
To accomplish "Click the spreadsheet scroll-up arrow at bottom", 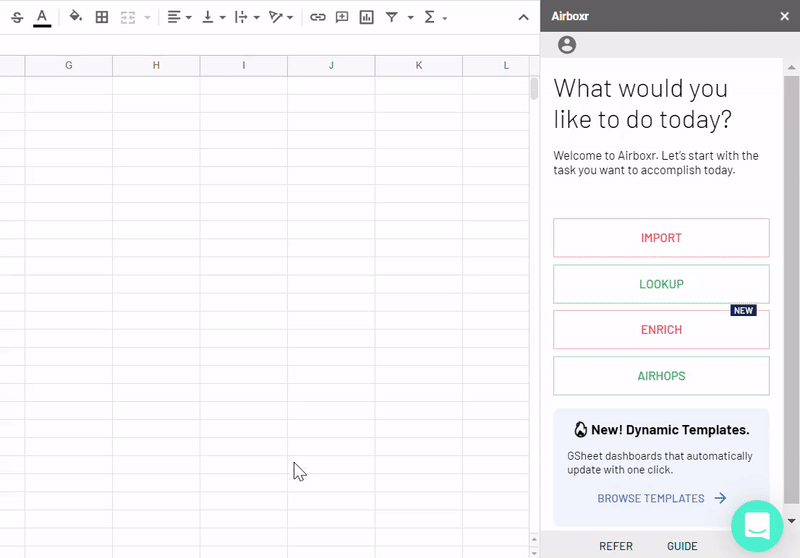I will (534, 539).
